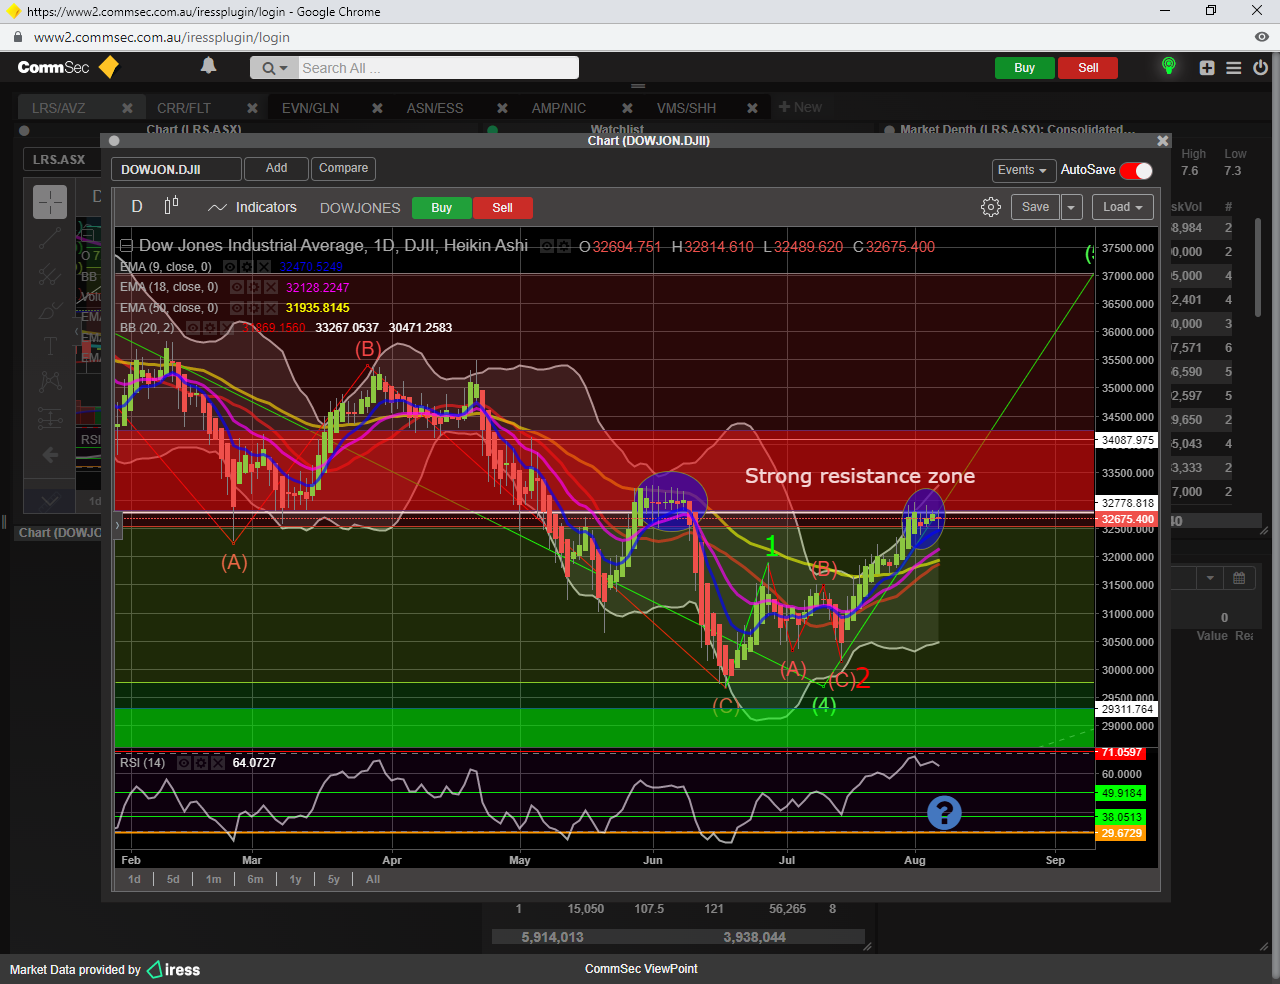Screen dimensions: 1280x984
Task: Click the power logout icon
Action: click(1260, 68)
